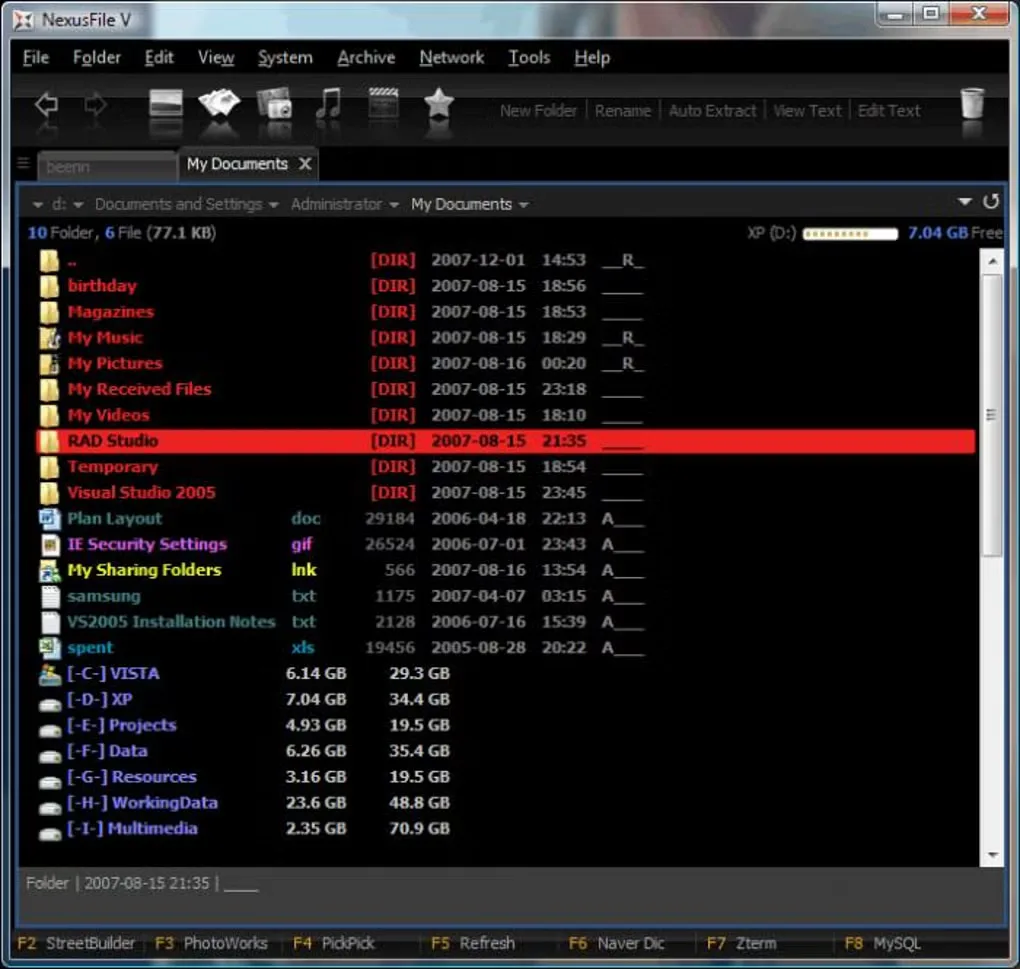
Task: Open favorites with the star icon
Action: [438, 103]
